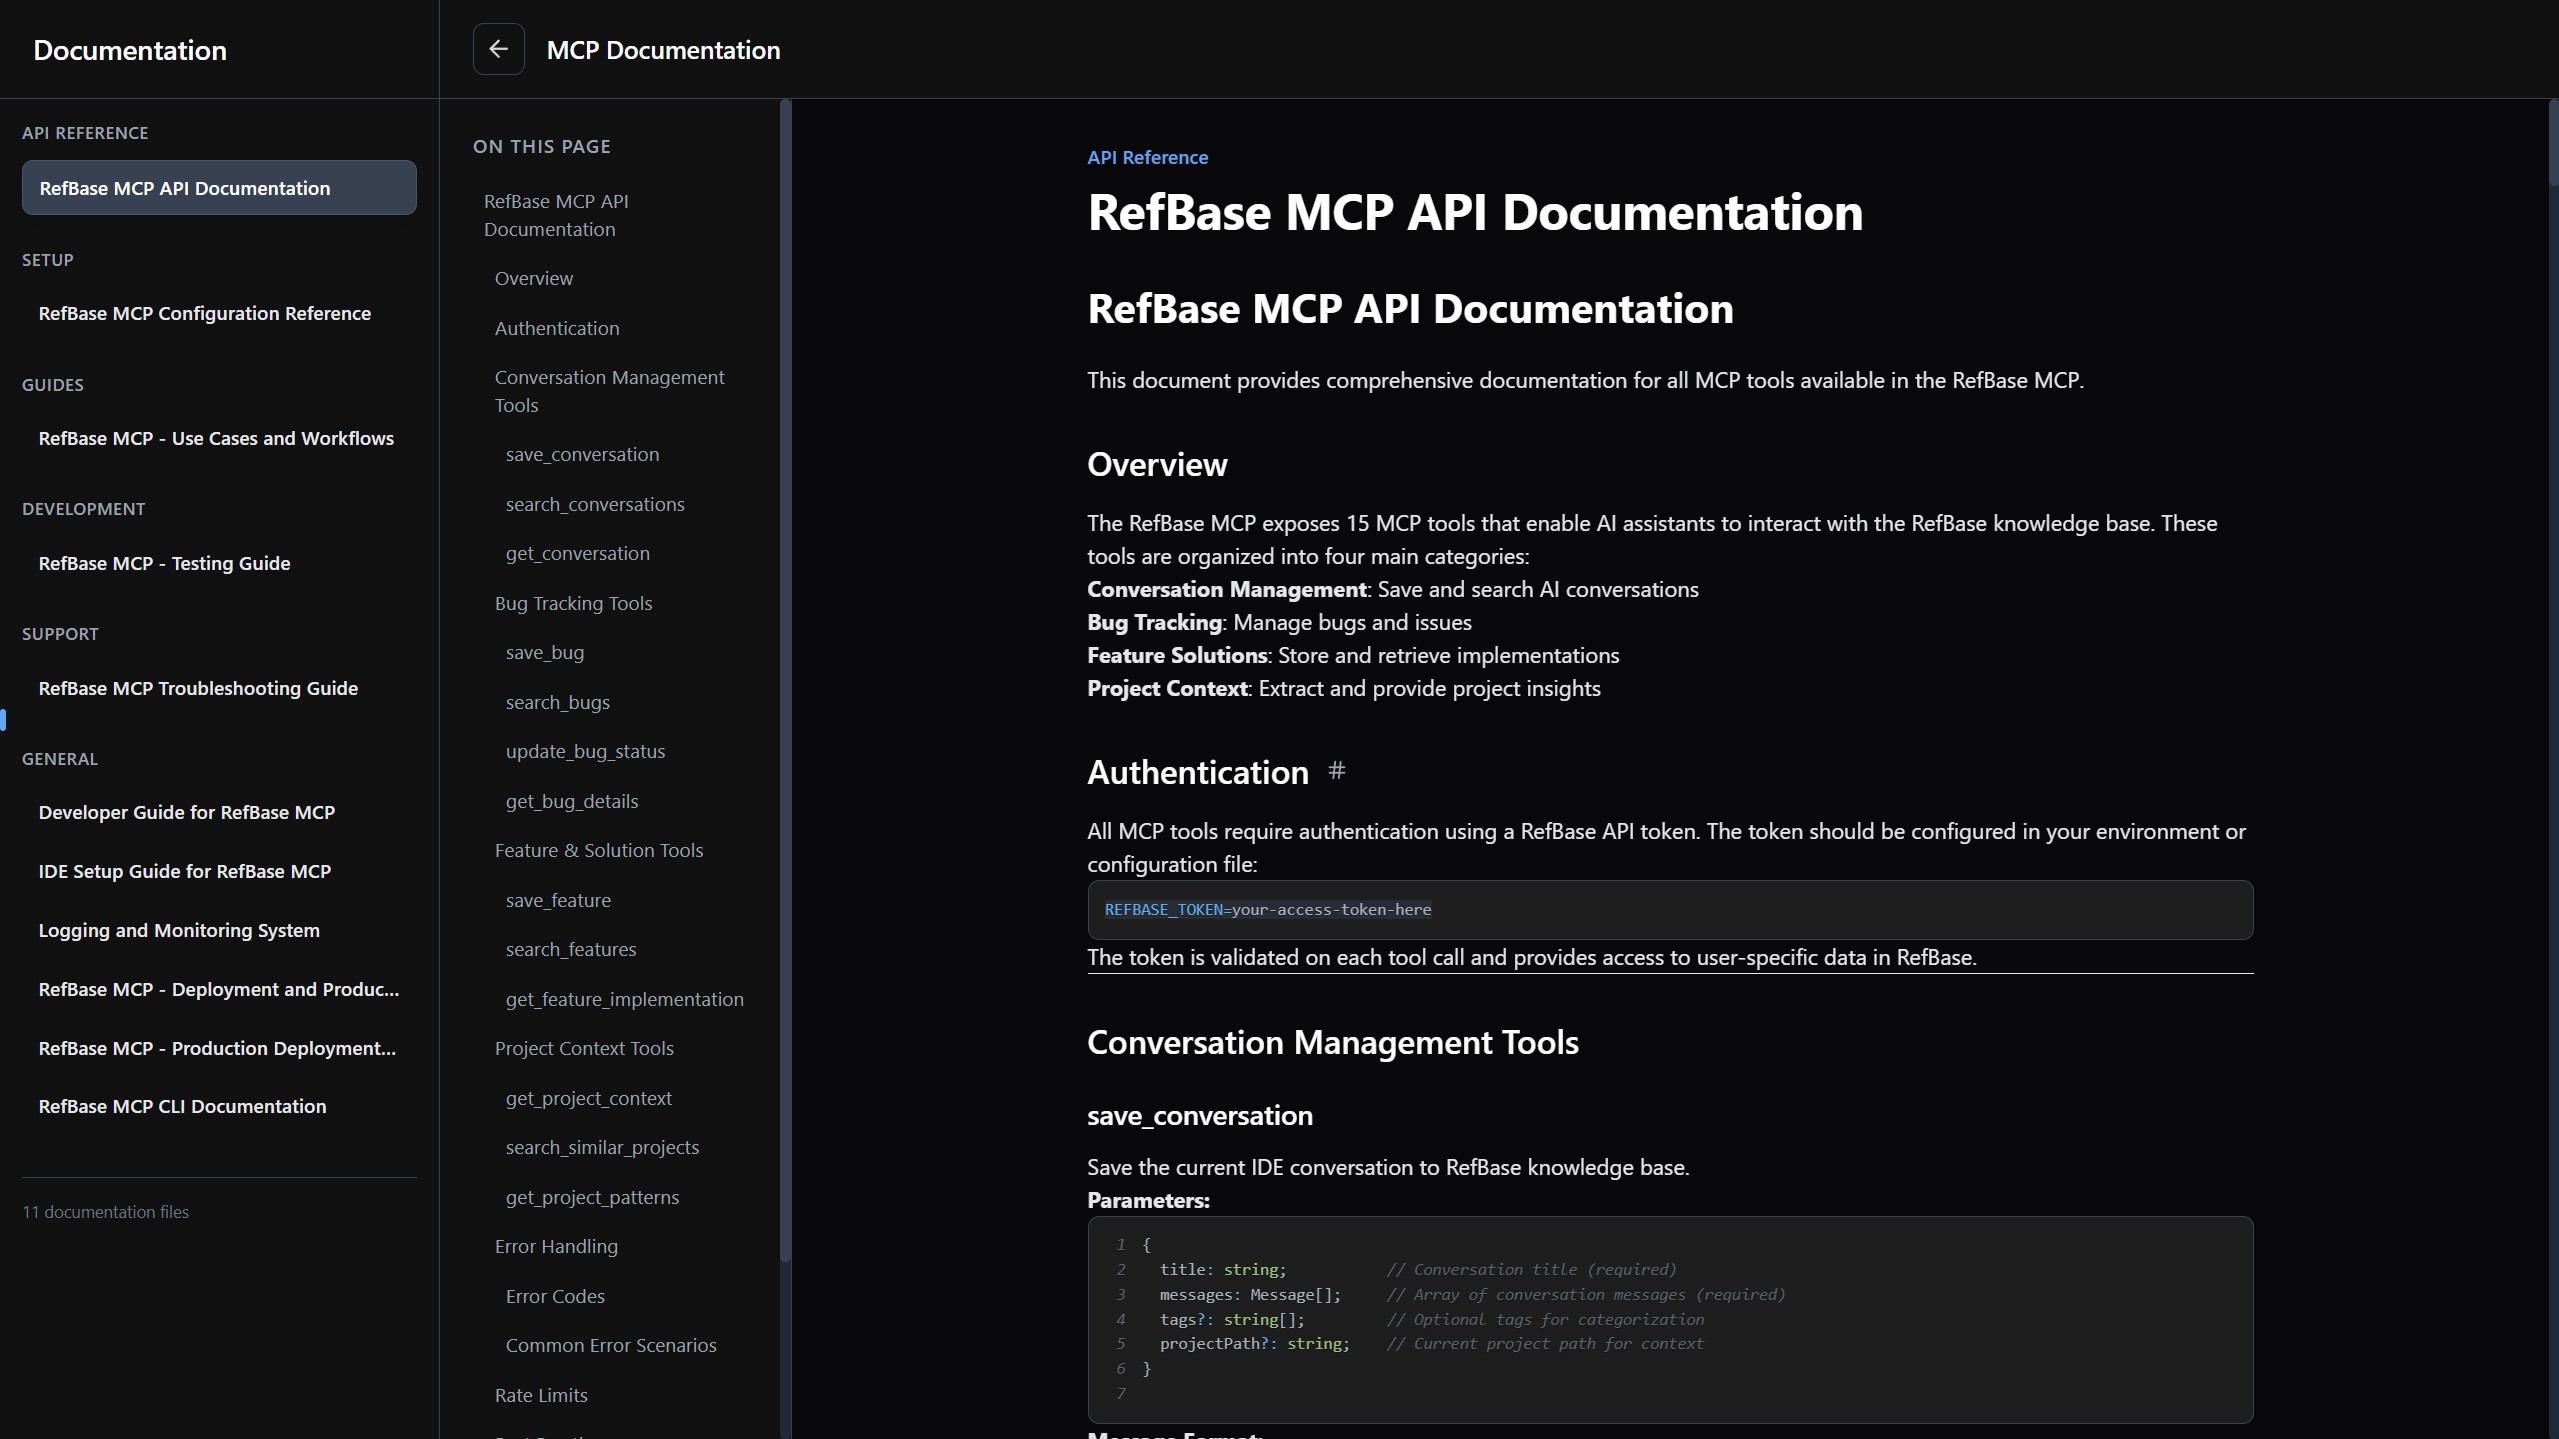Select RefBase MCP Troubleshooting Guide
The image size is (2559, 1439).
click(198, 688)
